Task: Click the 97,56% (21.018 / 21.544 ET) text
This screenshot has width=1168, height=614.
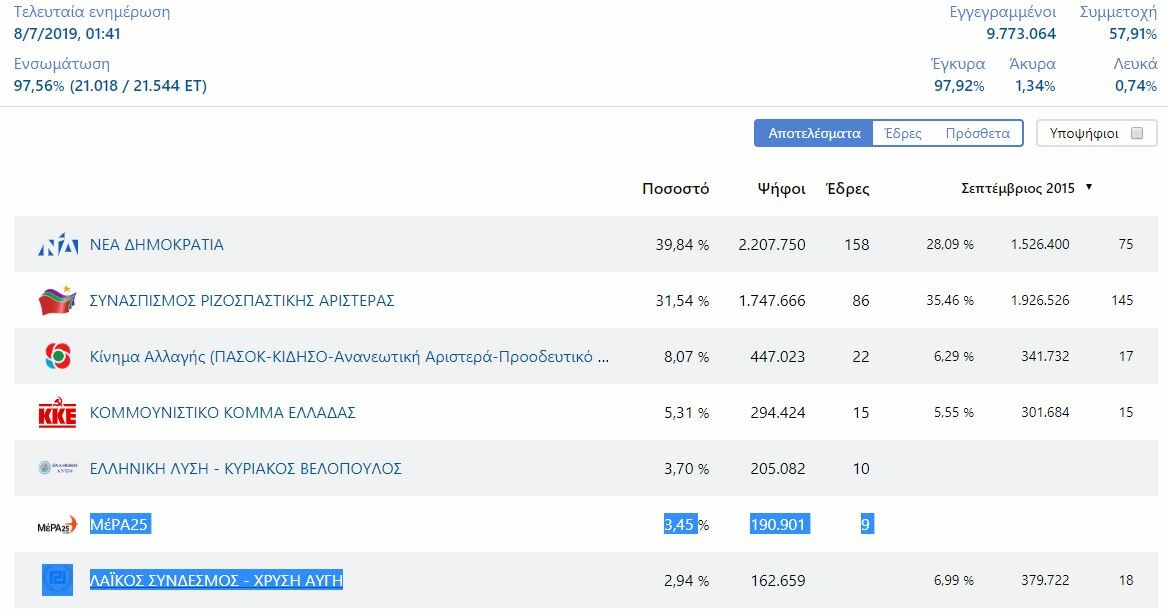Action: (x=110, y=86)
